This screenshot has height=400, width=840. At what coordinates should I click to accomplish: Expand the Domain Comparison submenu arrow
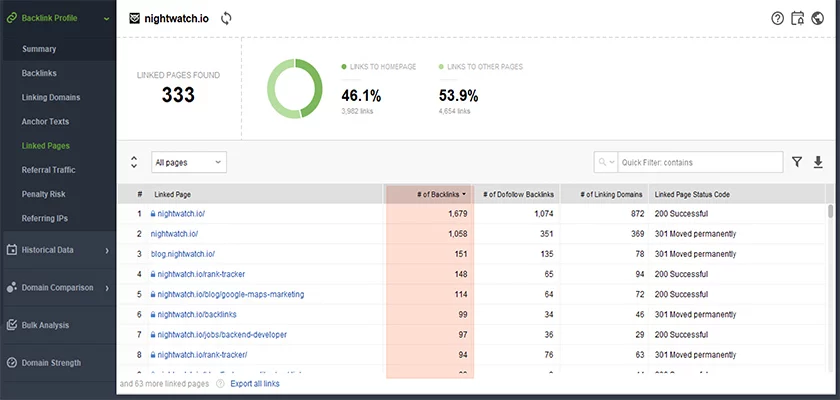pyautogui.click(x=107, y=288)
